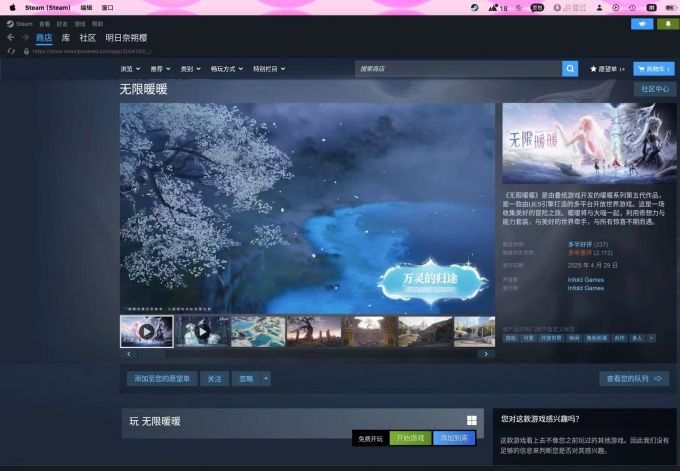Open the 窗口 menu in macOS menu bar

(x=108, y=7)
